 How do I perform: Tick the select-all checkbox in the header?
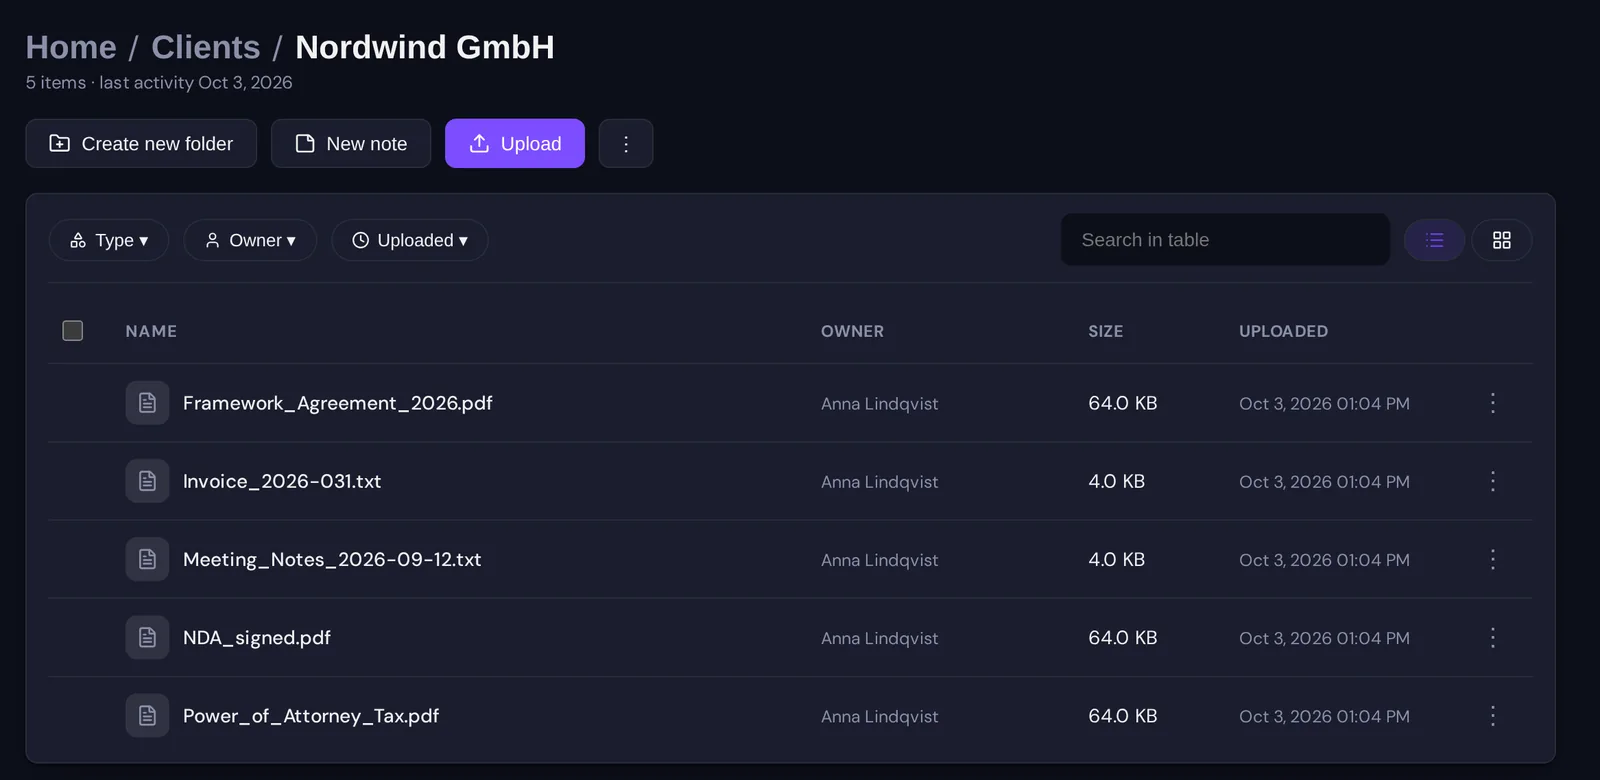coord(73,331)
